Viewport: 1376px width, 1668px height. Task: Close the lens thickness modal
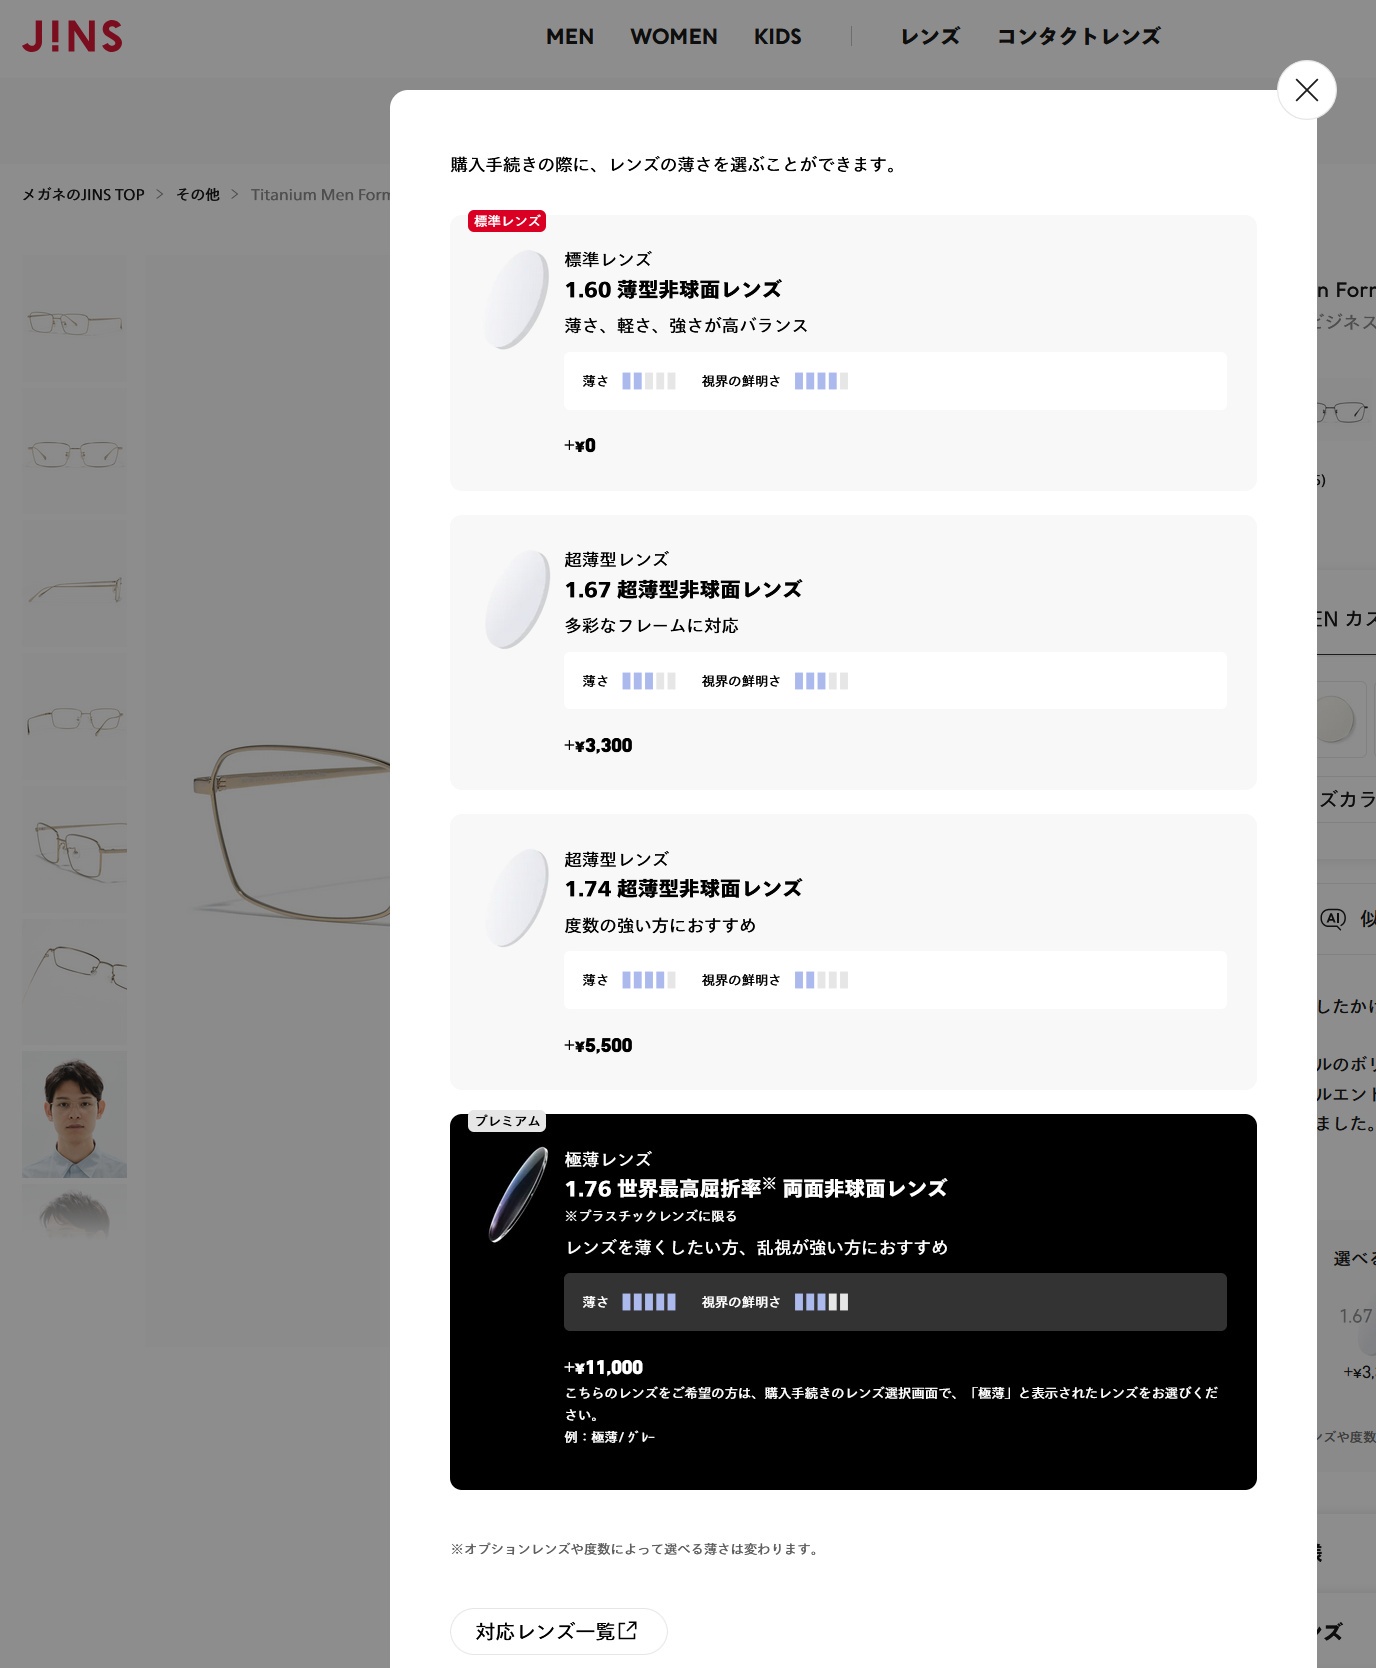tap(1306, 90)
